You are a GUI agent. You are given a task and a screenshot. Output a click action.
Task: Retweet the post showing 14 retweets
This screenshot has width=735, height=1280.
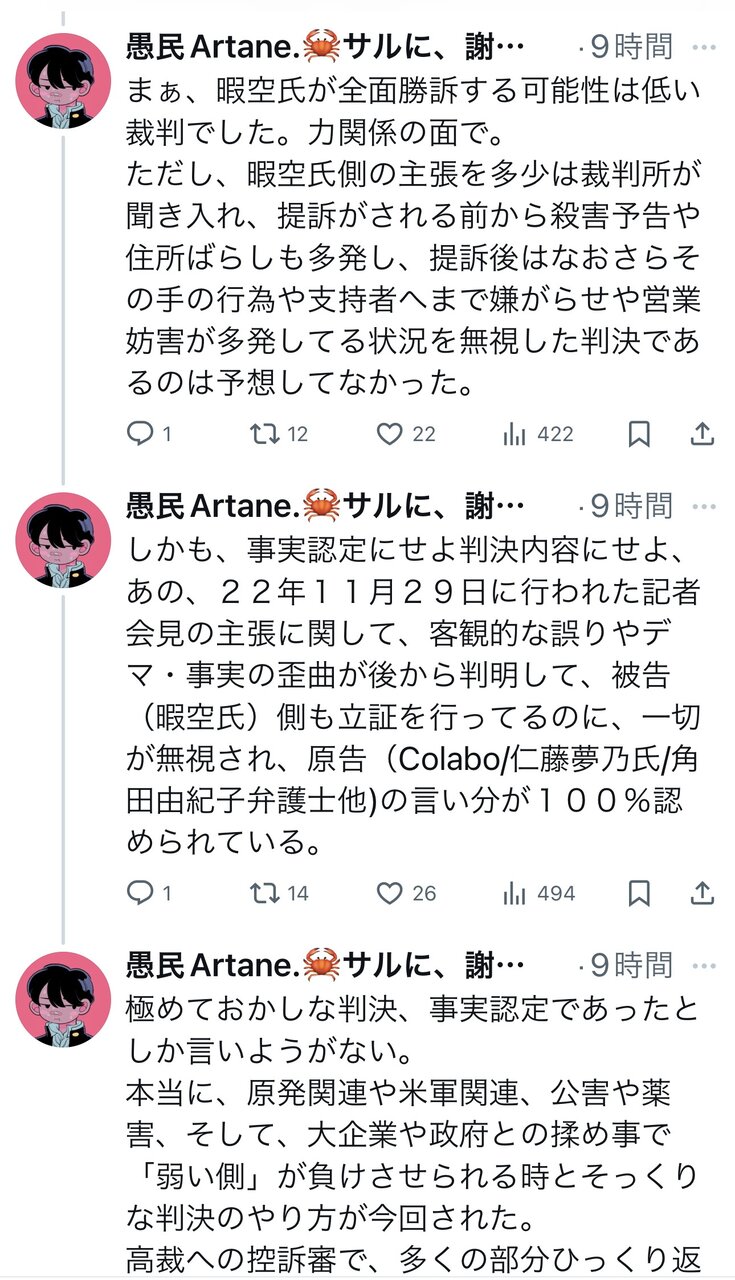point(278,893)
